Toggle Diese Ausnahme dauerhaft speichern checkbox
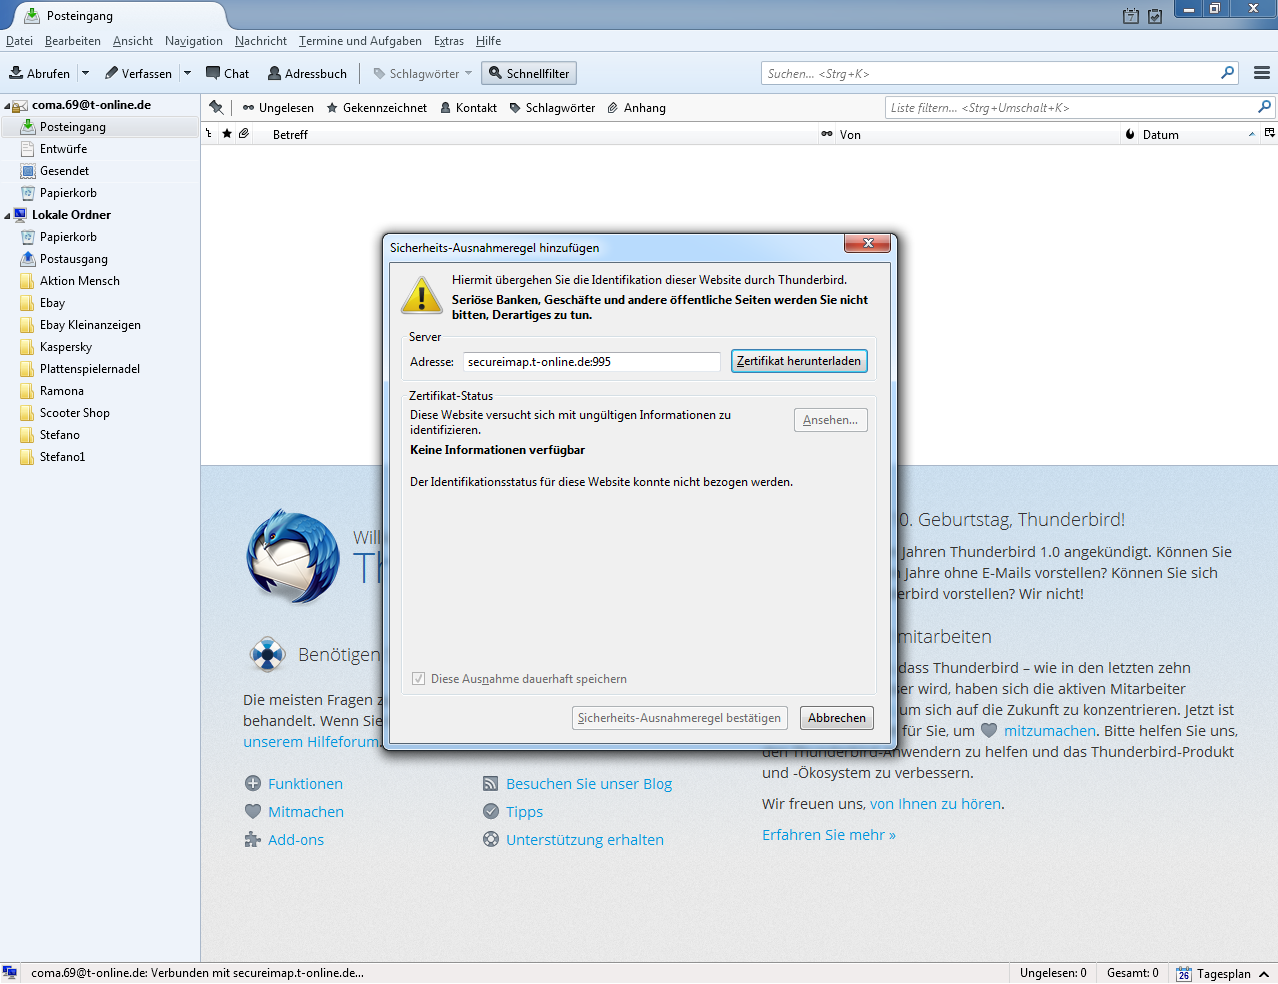This screenshot has width=1278, height=984. click(x=419, y=679)
